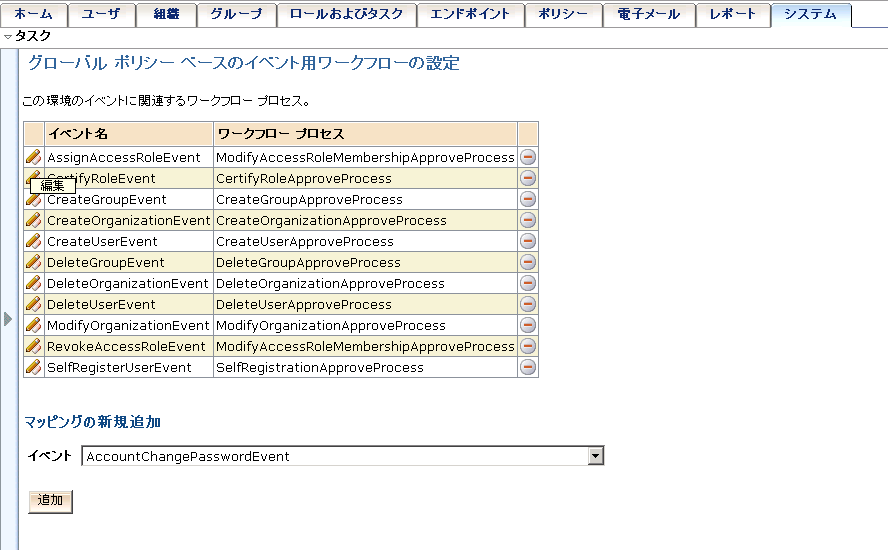This screenshot has width=888, height=550.
Task: Remove the DeleteGroupEvent mapping
Action: 528,262
